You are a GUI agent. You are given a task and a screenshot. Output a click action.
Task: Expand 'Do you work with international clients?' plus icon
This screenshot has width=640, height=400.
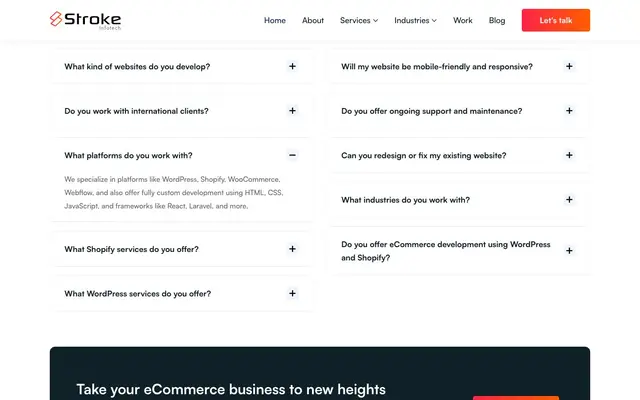292,111
